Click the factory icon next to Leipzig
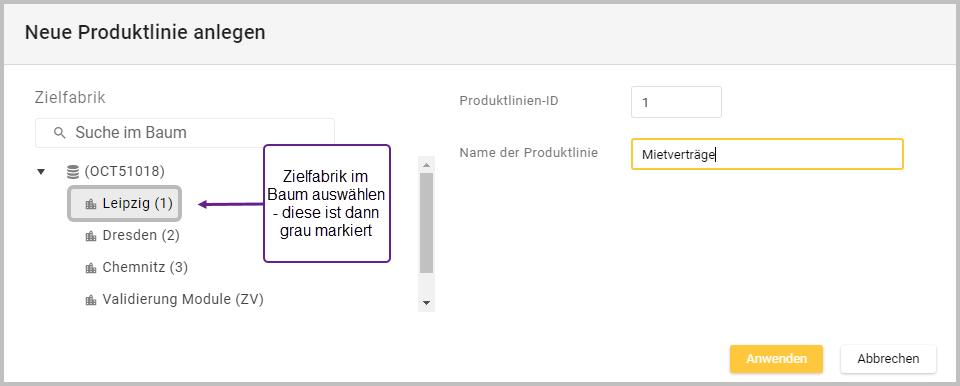Screen dimensions: 960x386 coord(91,204)
